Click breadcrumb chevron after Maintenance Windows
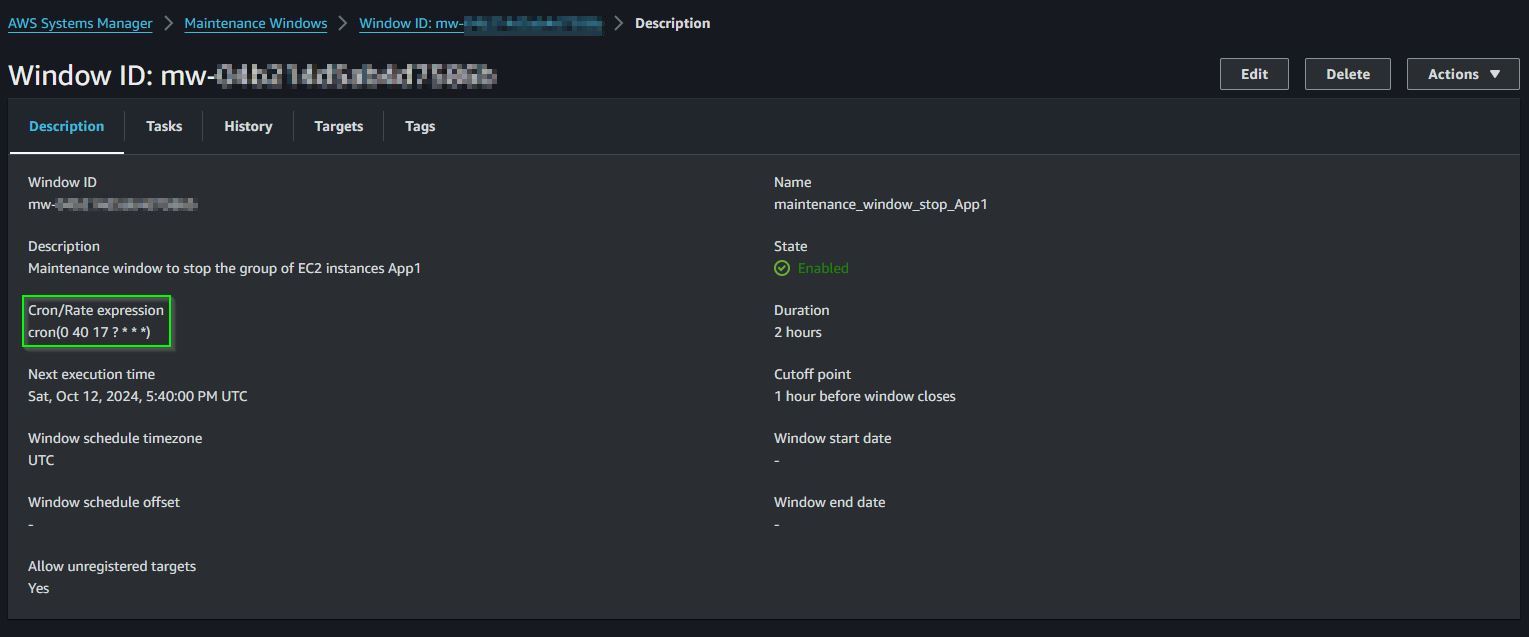1529x637 pixels. 343,23
